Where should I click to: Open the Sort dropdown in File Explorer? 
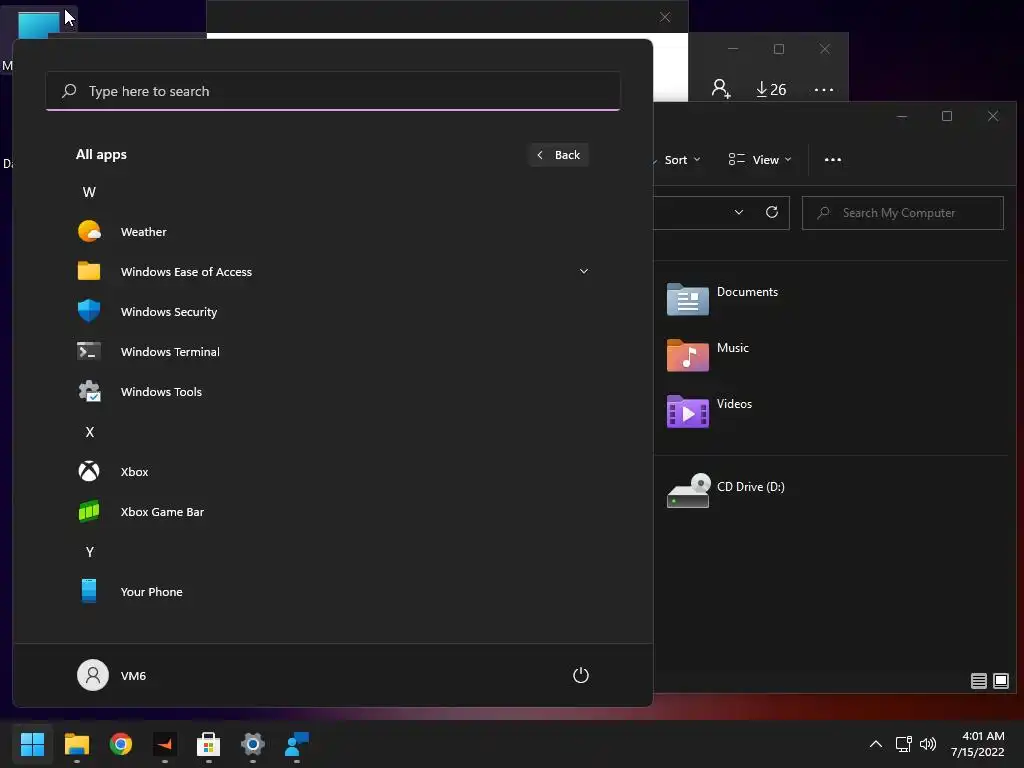pos(680,160)
